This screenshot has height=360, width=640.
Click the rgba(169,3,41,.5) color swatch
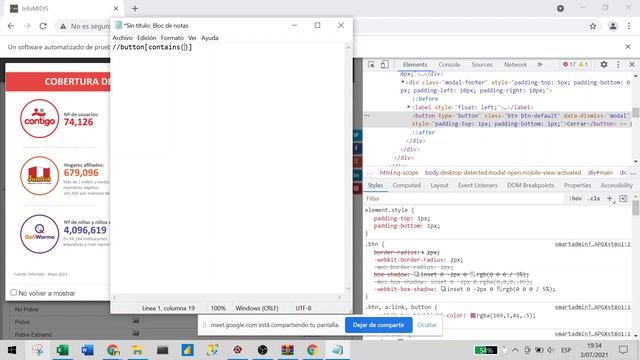473,316
